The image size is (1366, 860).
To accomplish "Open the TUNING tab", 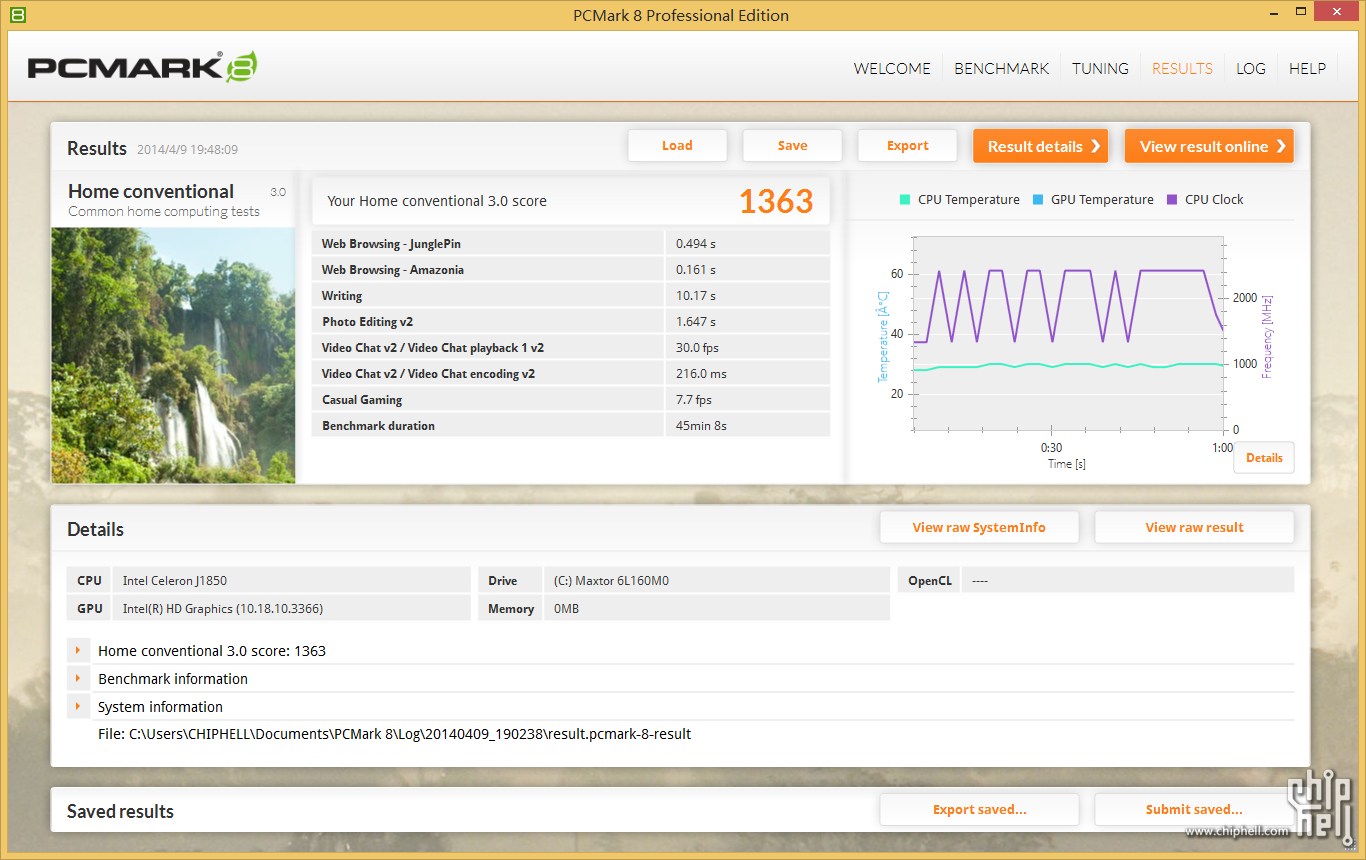I will [1100, 68].
